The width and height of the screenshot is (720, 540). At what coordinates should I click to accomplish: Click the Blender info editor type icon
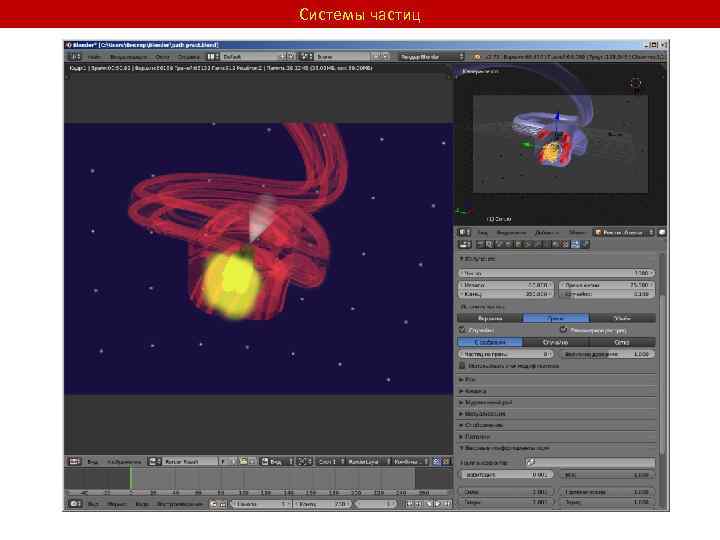point(73,57)
